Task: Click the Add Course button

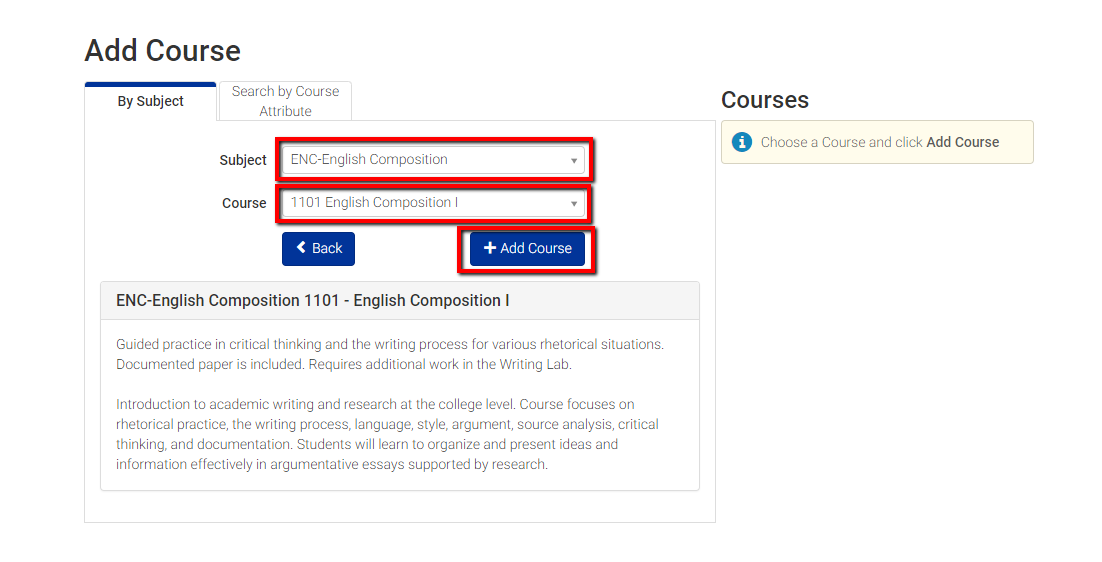Action: pos(527,249)
